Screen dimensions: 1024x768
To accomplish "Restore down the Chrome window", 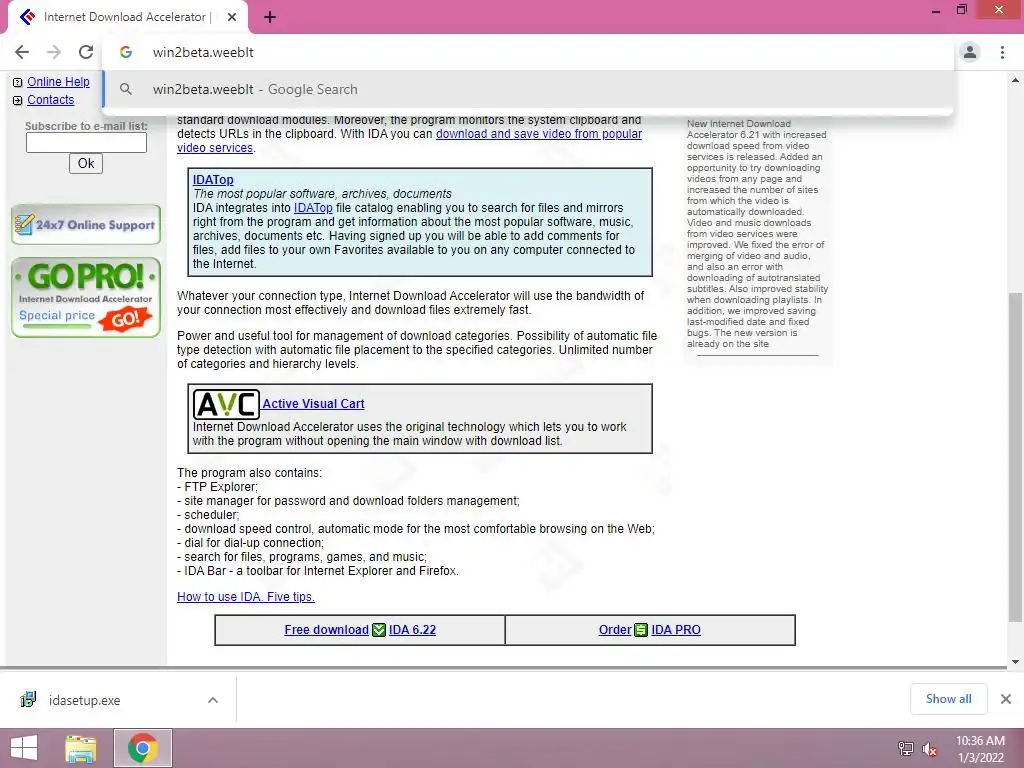I will coord(961,10).
